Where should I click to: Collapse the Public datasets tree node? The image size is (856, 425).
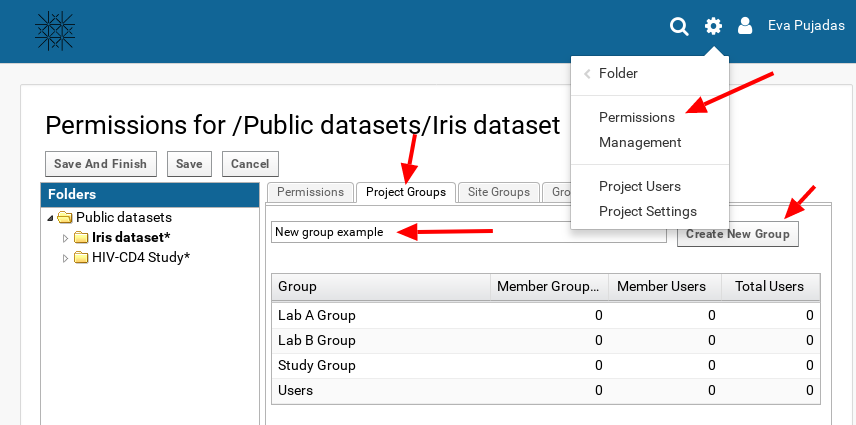[x=50, y=218]
